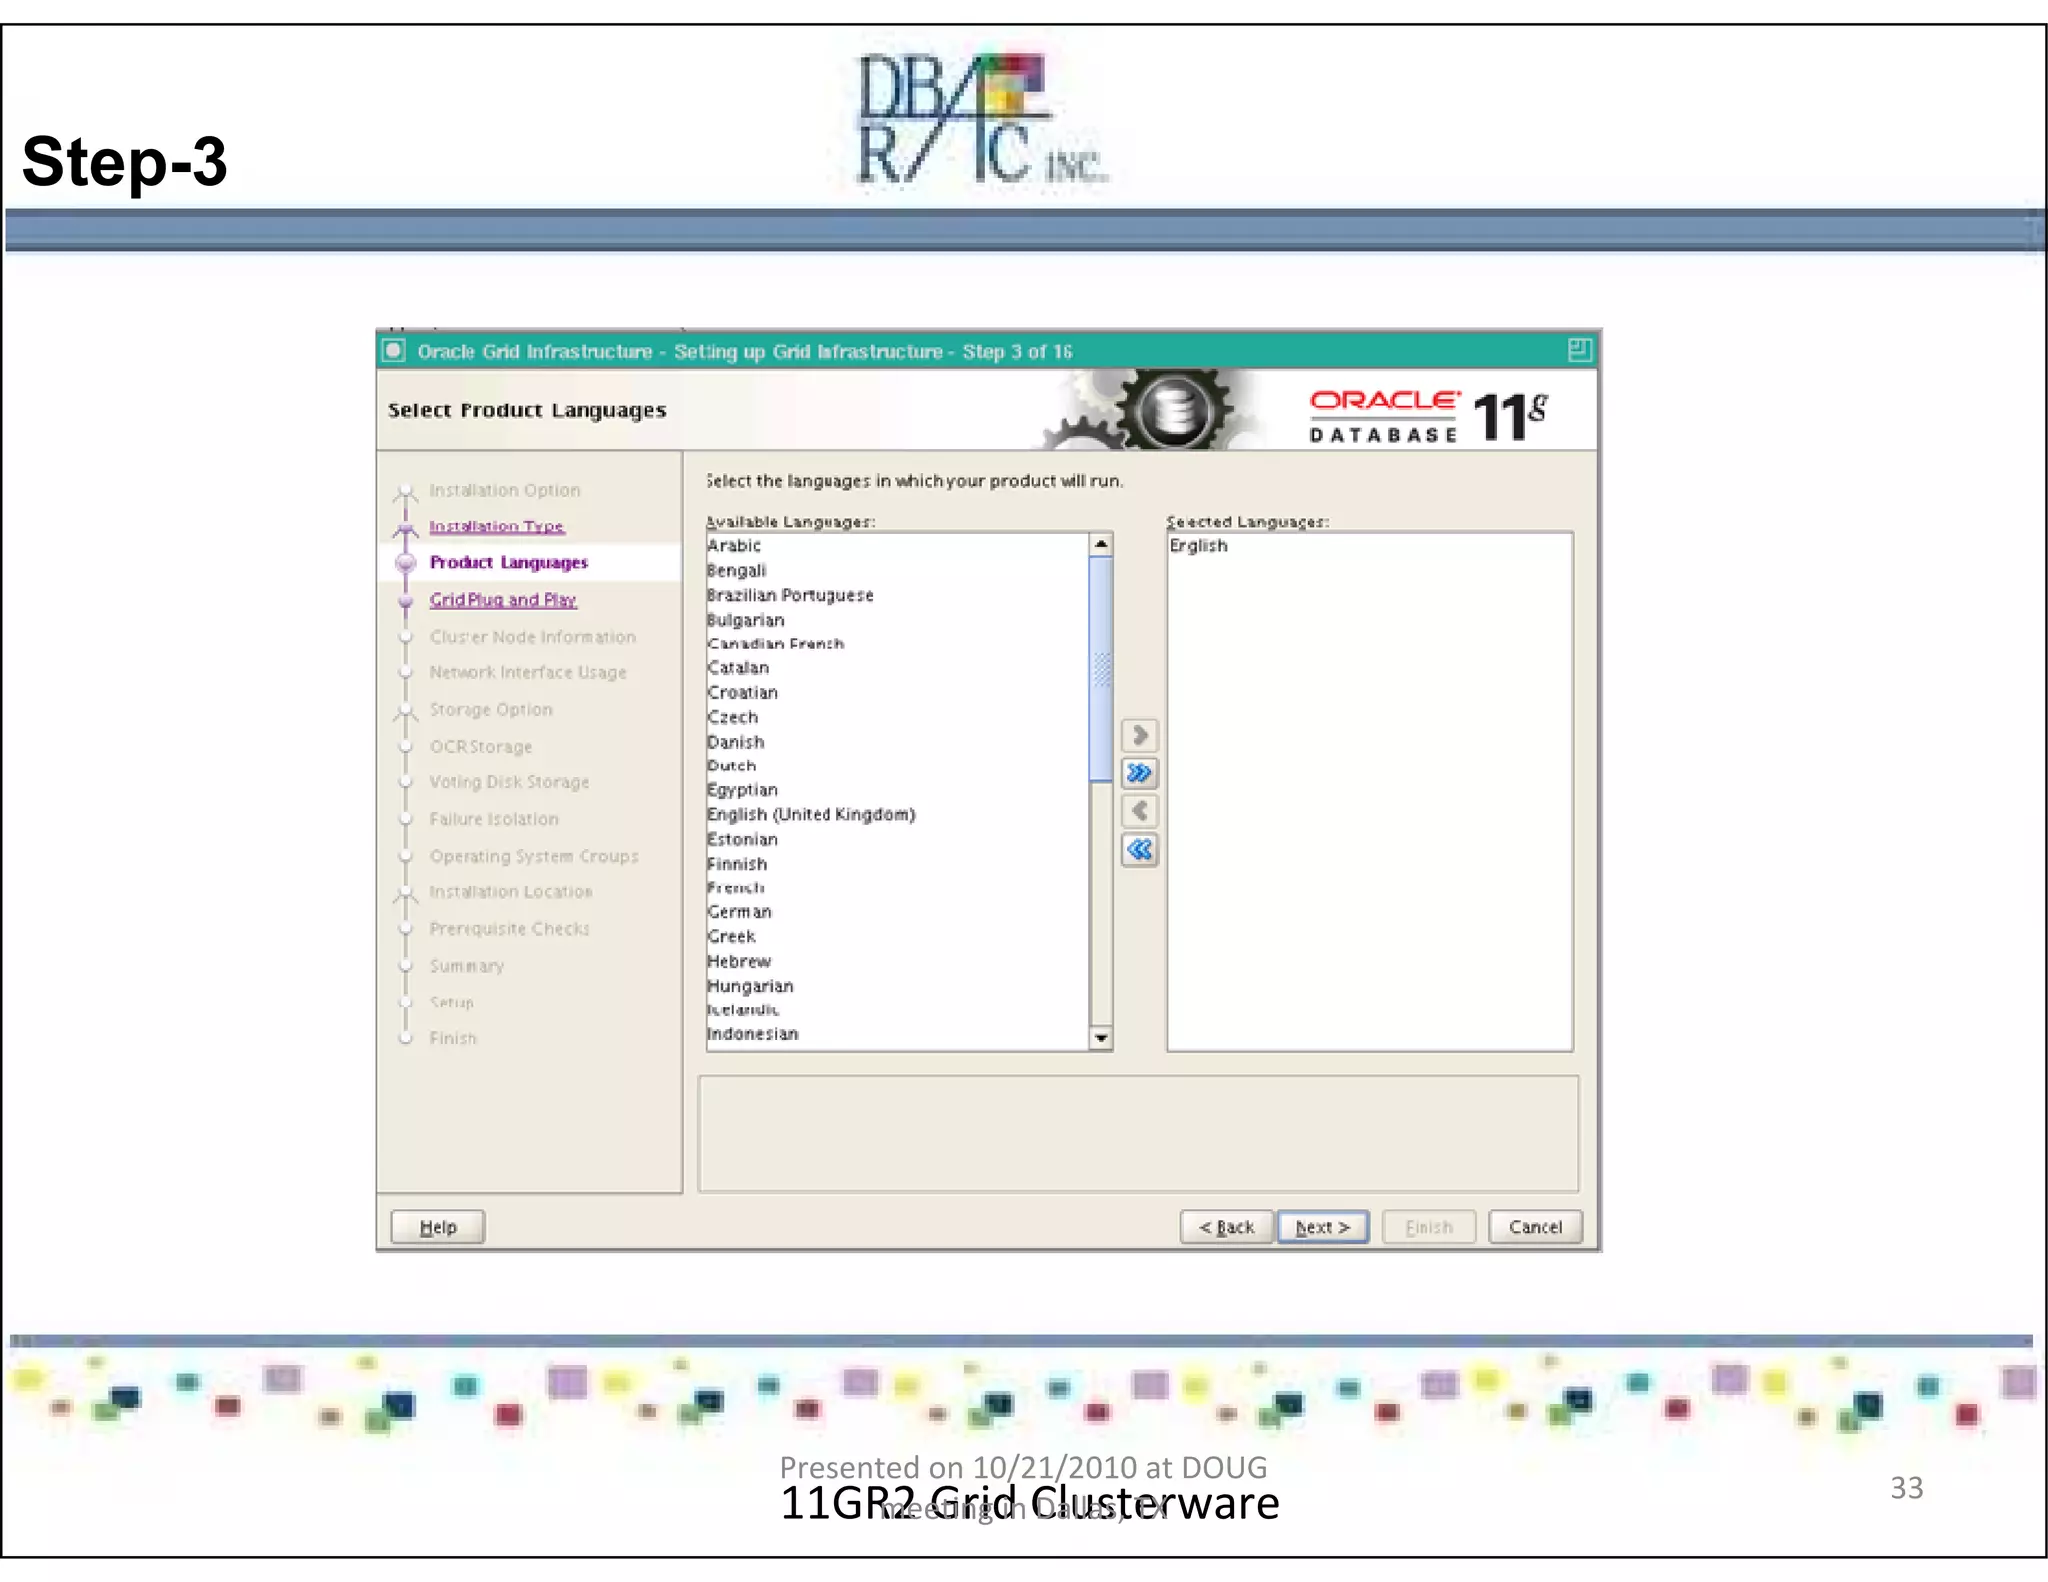Screen dimensions: 2048x1582
Task: Click the Cluster Node Information step
Action: 532,637
